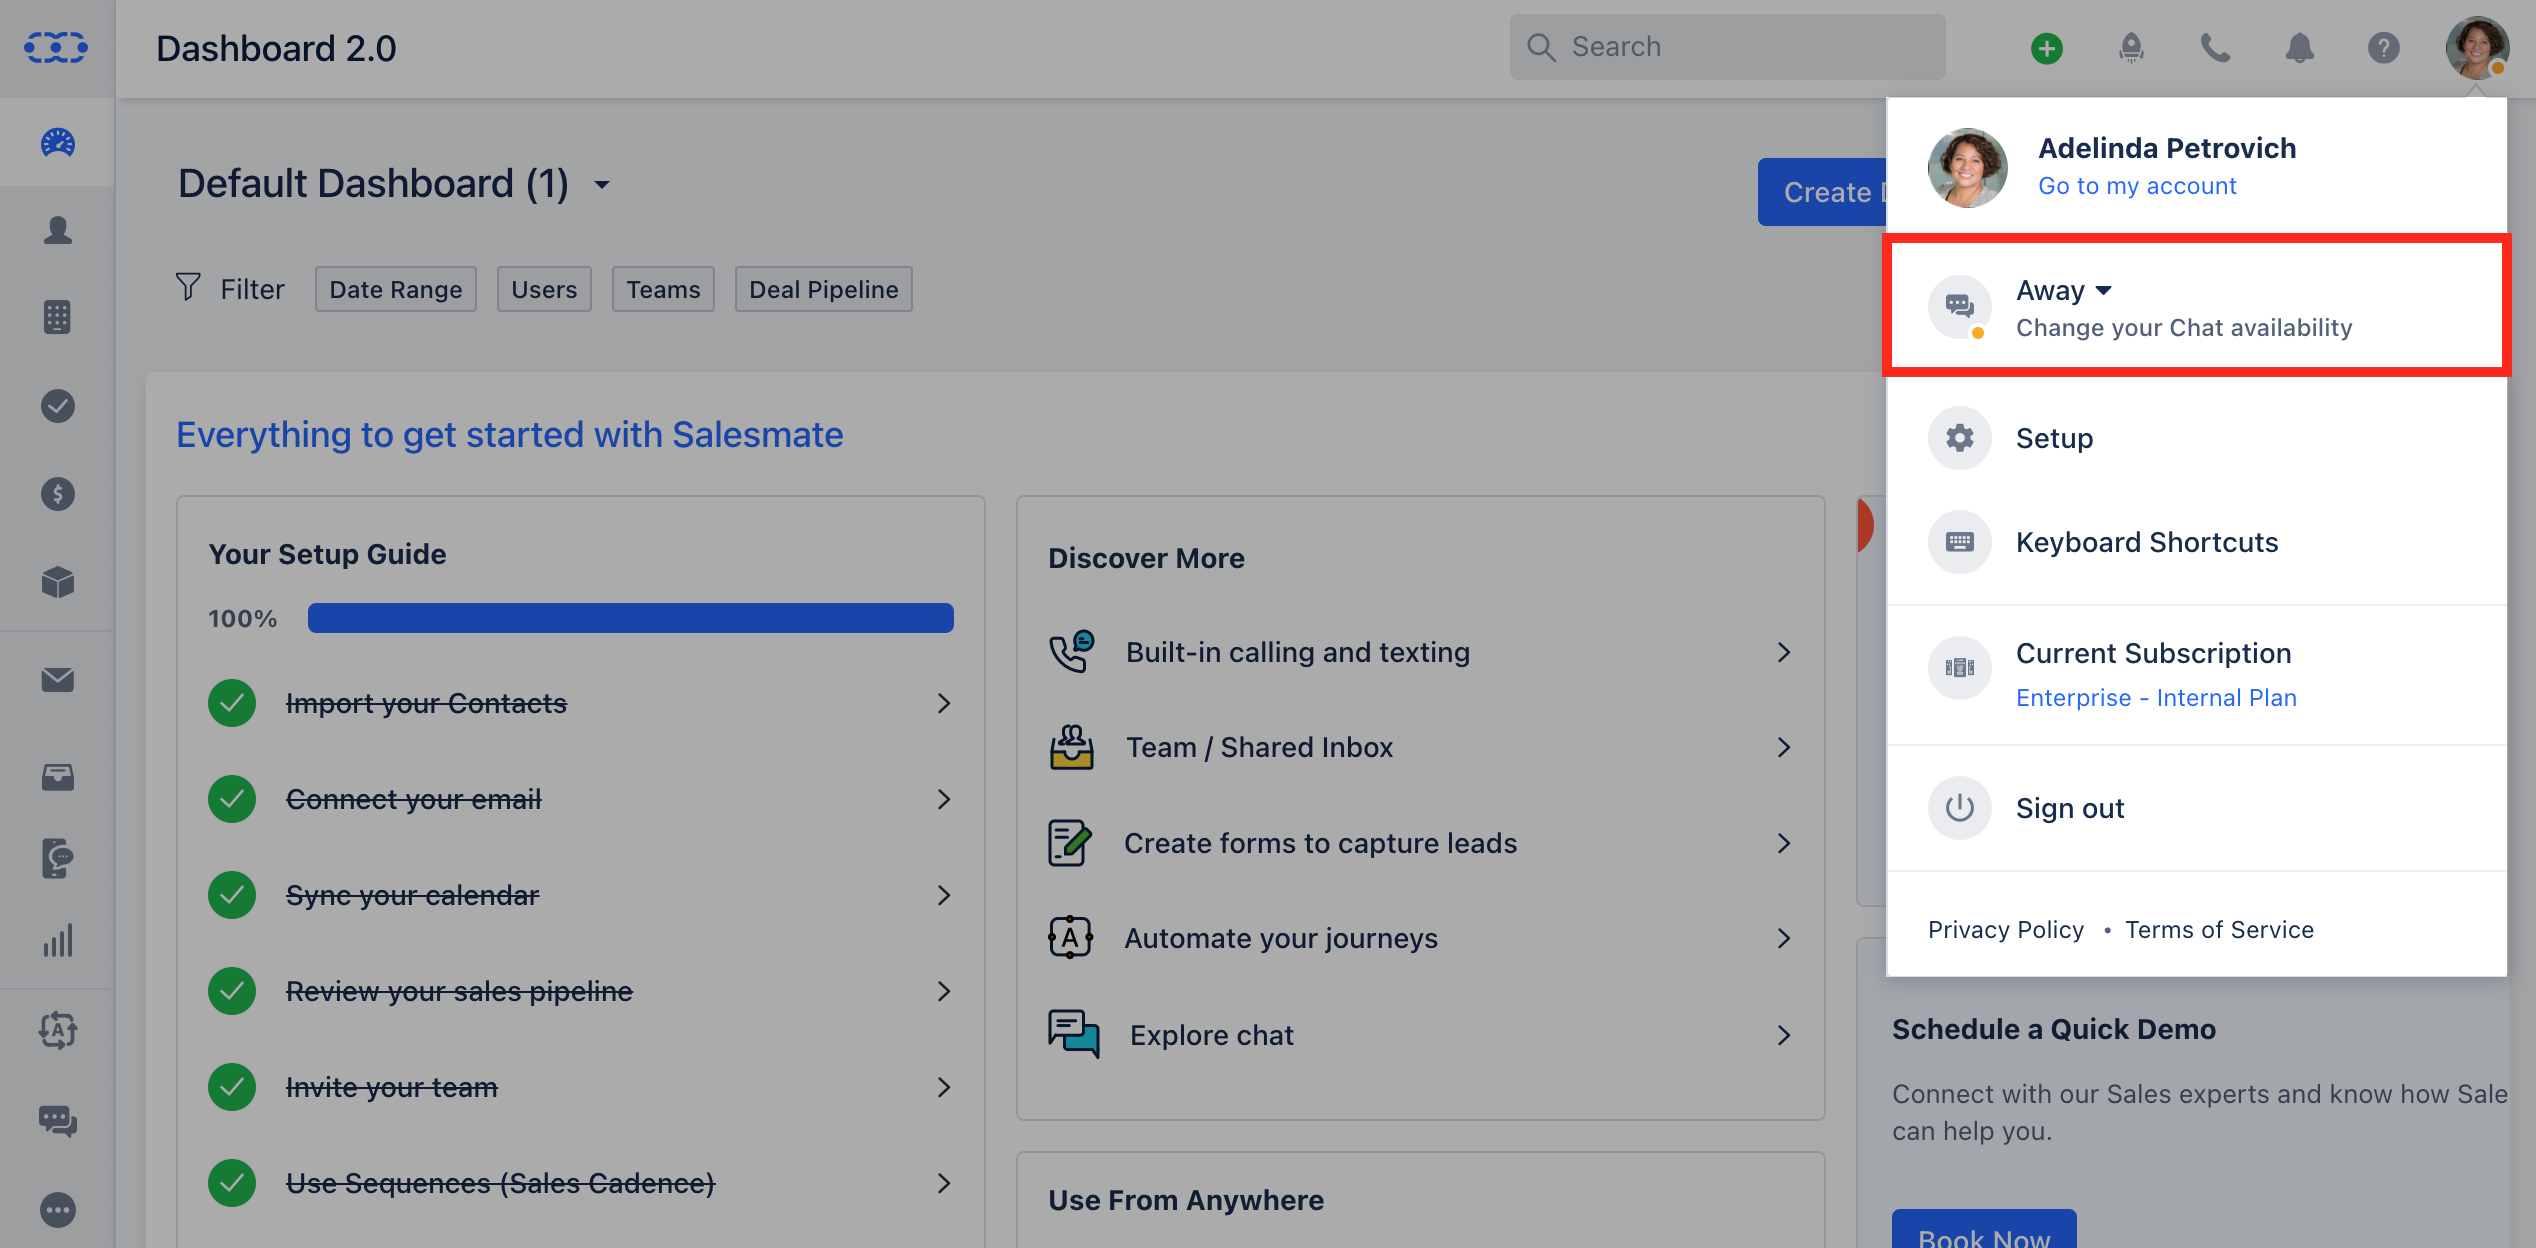Click the Create dashboard button
The image size is (2536, 1248).
coord(1822,192)
